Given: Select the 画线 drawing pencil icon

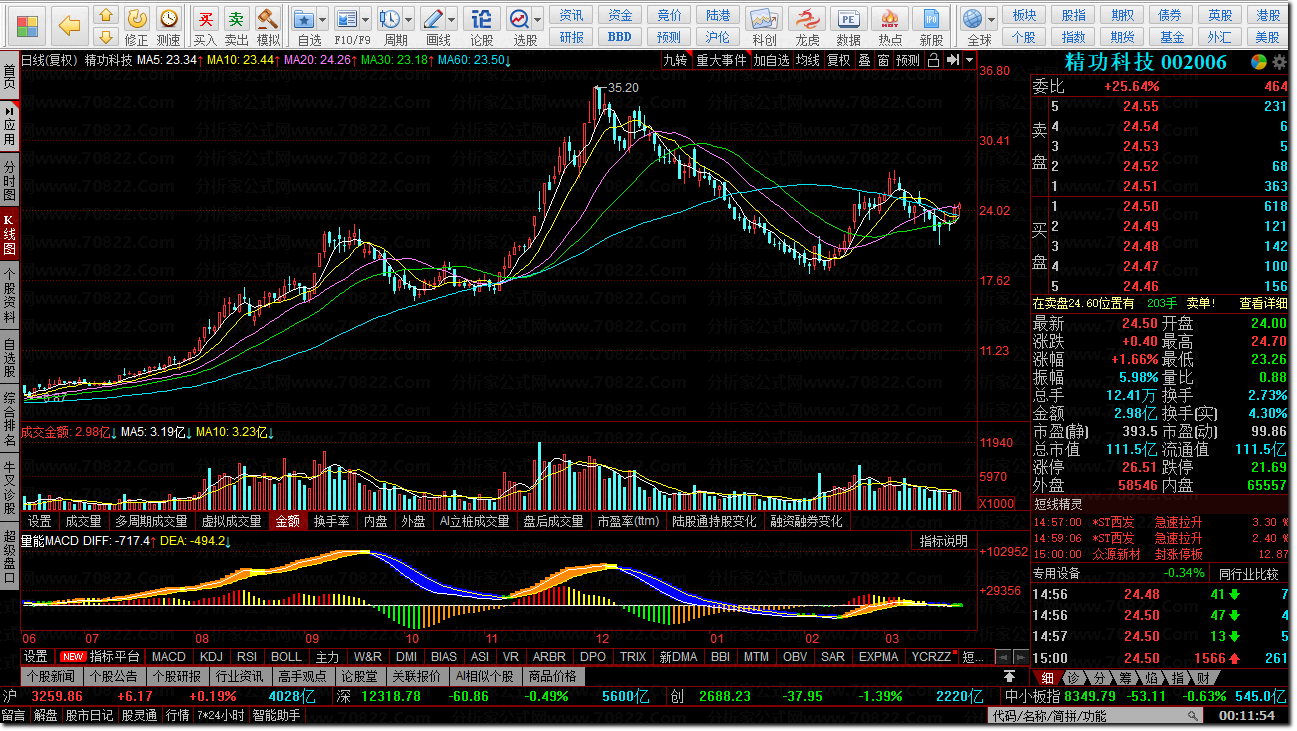Looking at the screenshot, I should point(433,18).
